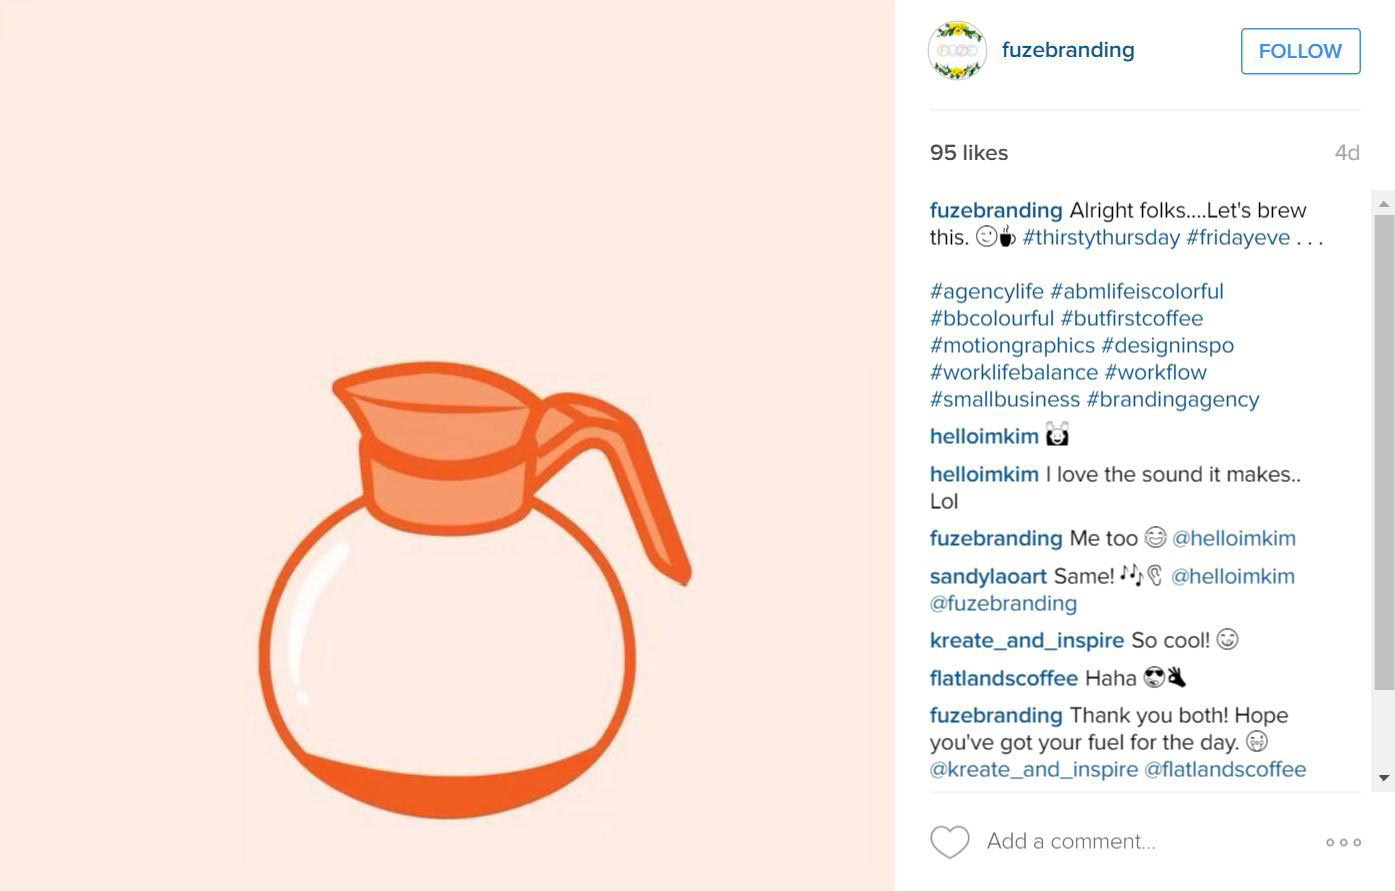Click the comments scrollbar thumb
The image size is (1395, 891).
coord(1384,452)
